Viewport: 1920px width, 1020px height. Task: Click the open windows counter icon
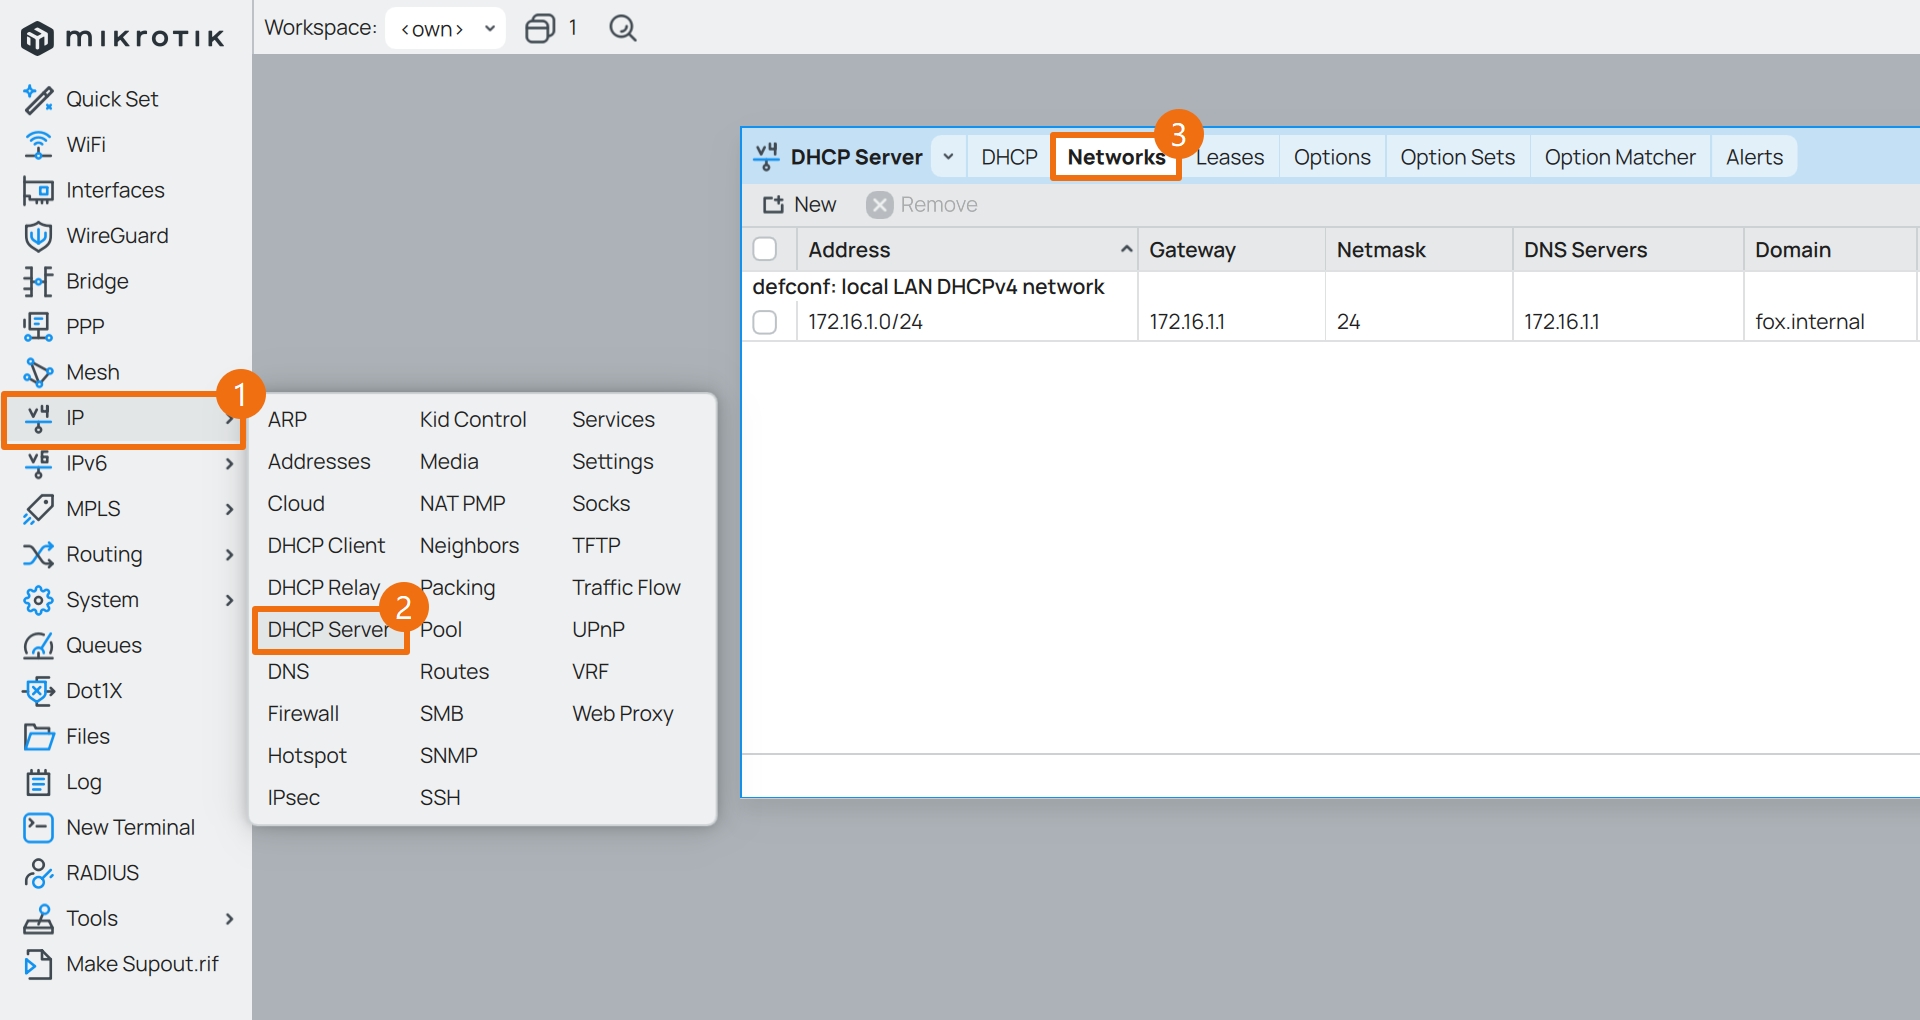(x=540, y=28)
